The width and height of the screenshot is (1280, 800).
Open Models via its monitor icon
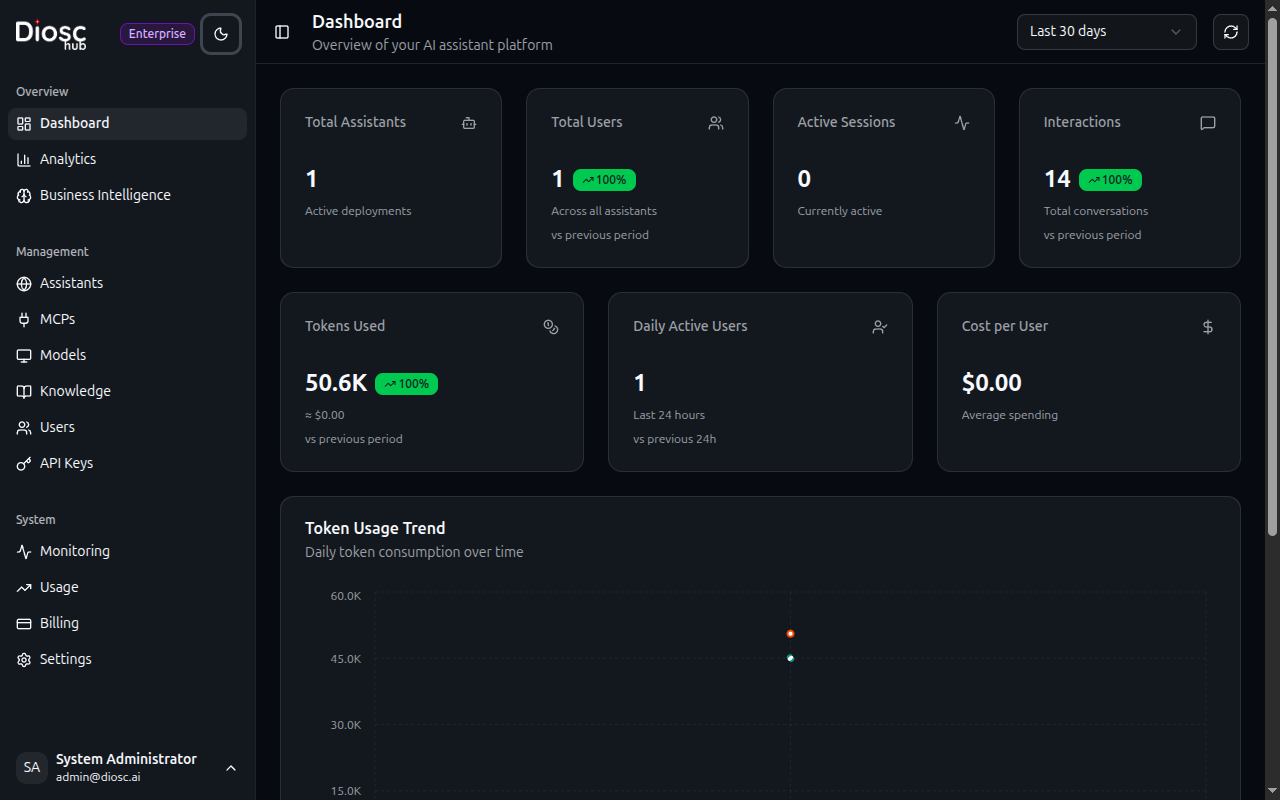click(x=23, y=354)
